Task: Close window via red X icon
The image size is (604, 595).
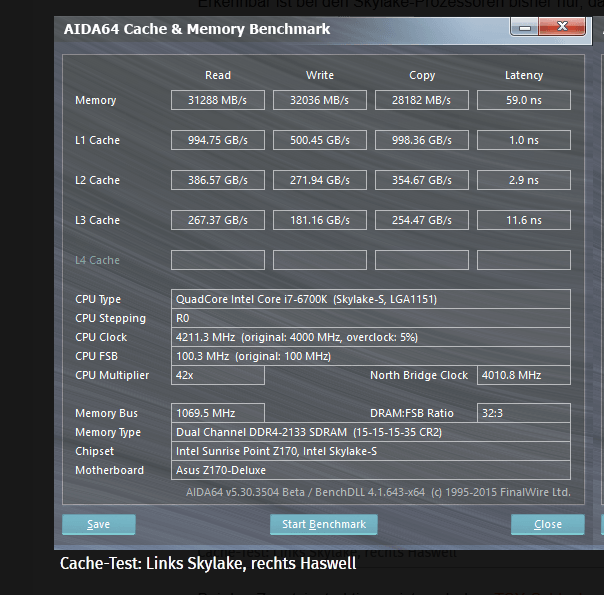Action: click(562, 27)
